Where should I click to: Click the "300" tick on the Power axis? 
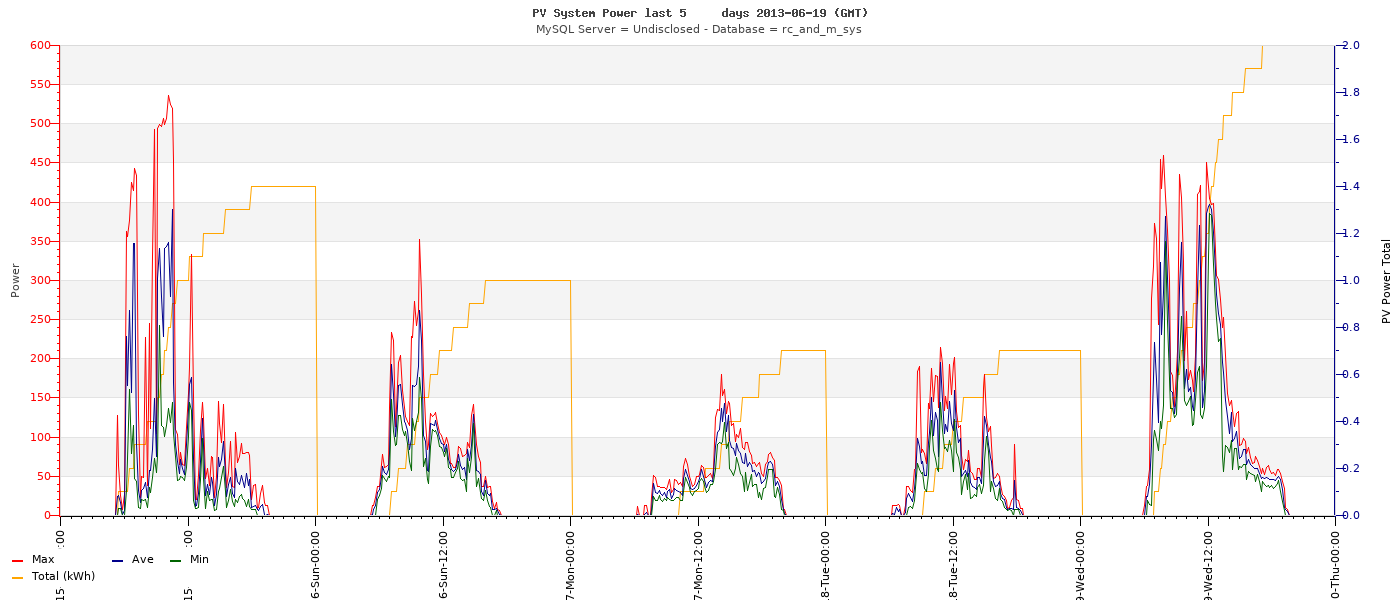tap(40, 280)
